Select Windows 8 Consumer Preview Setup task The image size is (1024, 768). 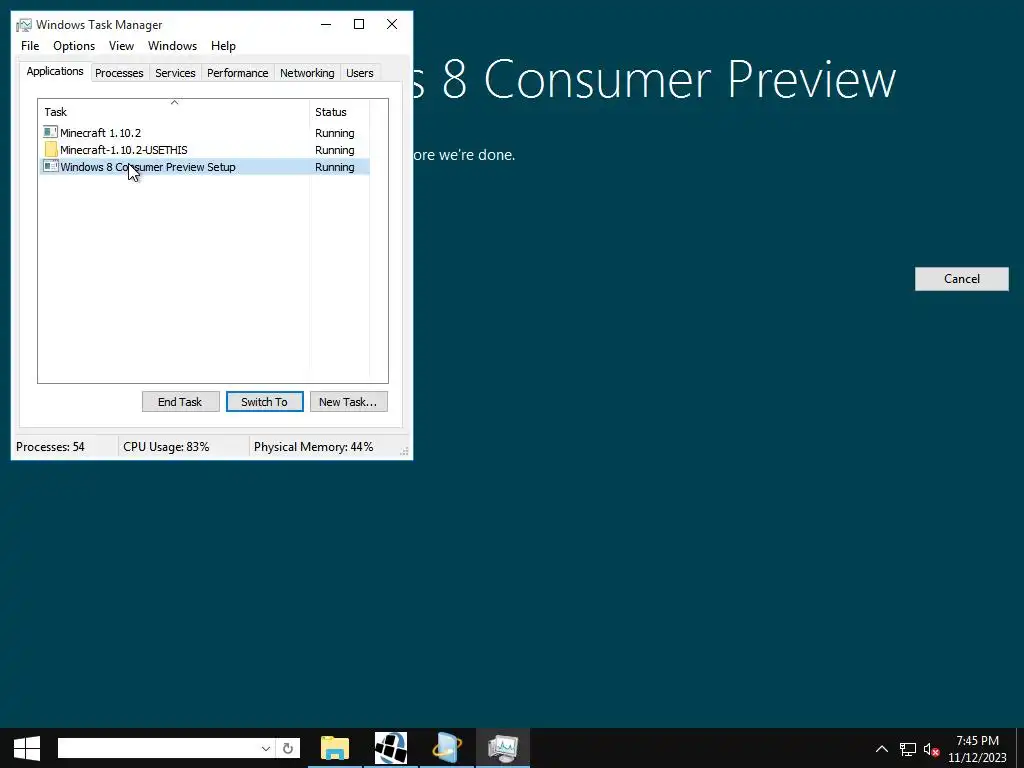tap(205, 167)
